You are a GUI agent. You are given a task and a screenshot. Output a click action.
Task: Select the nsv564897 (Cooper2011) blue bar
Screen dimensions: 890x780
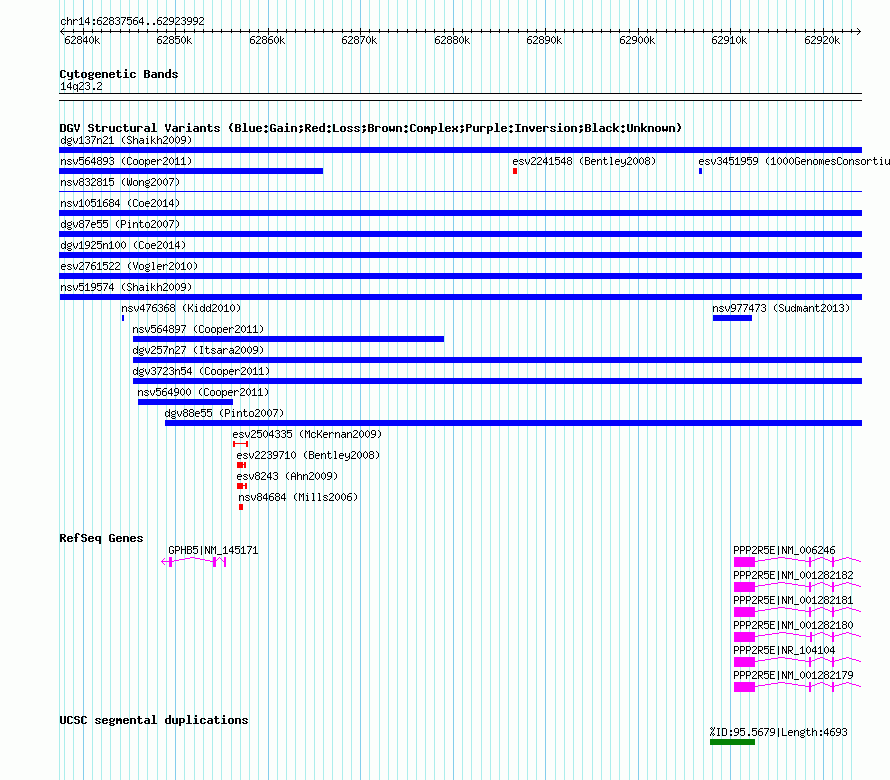point(288,339)
